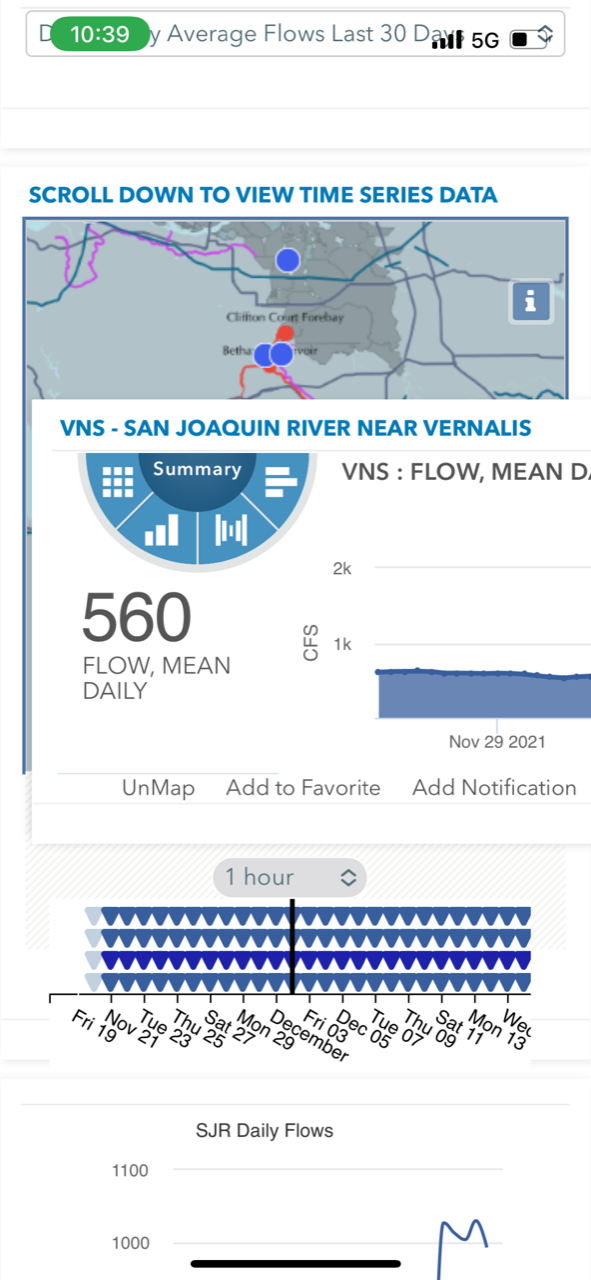591x1280 pixels.
Task: Click the northern blue station marker on map
Action: pos(288,260)
